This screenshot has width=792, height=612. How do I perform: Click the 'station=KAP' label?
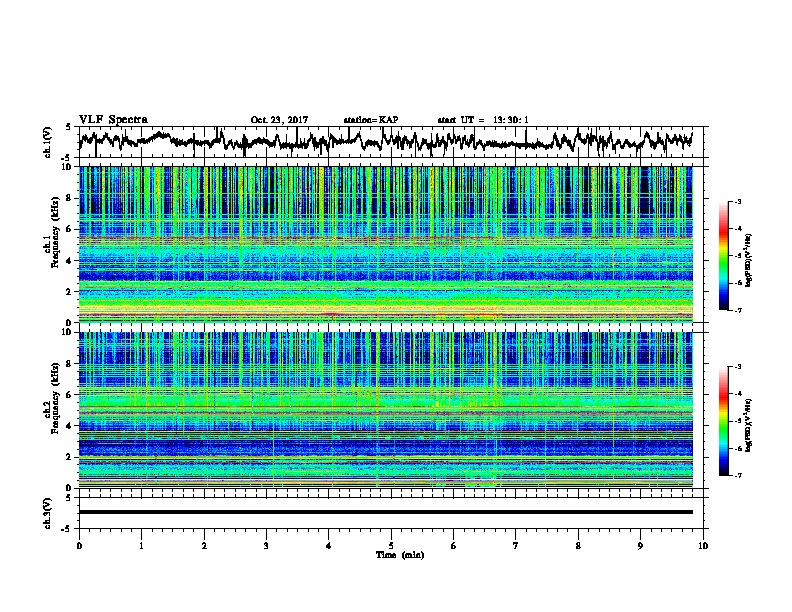371,120
